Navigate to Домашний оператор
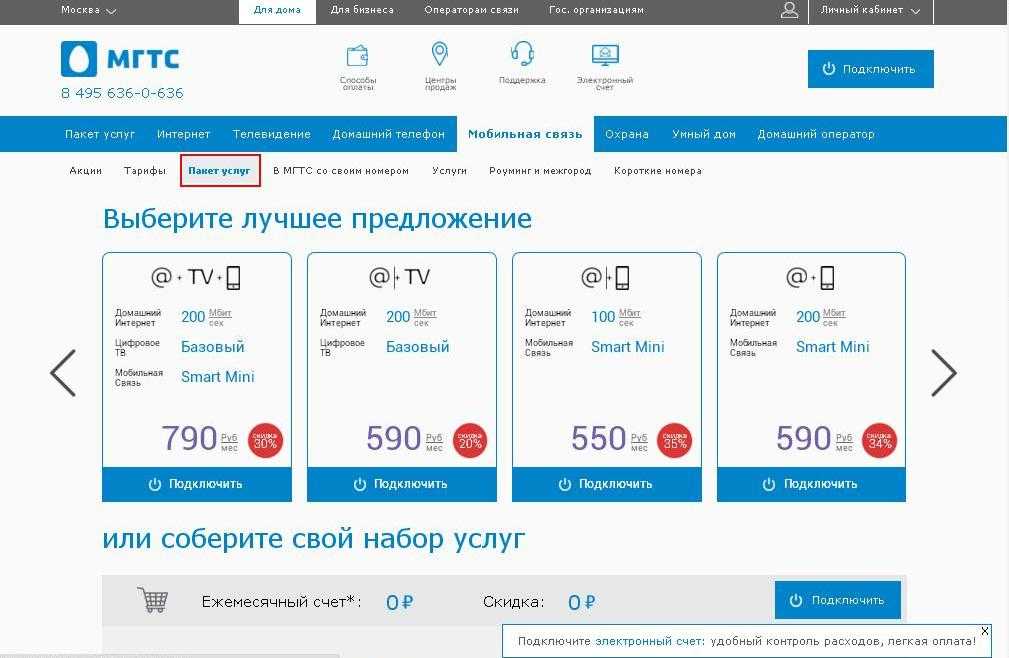Screen dimensions: 1009x658 coord(816,134)
